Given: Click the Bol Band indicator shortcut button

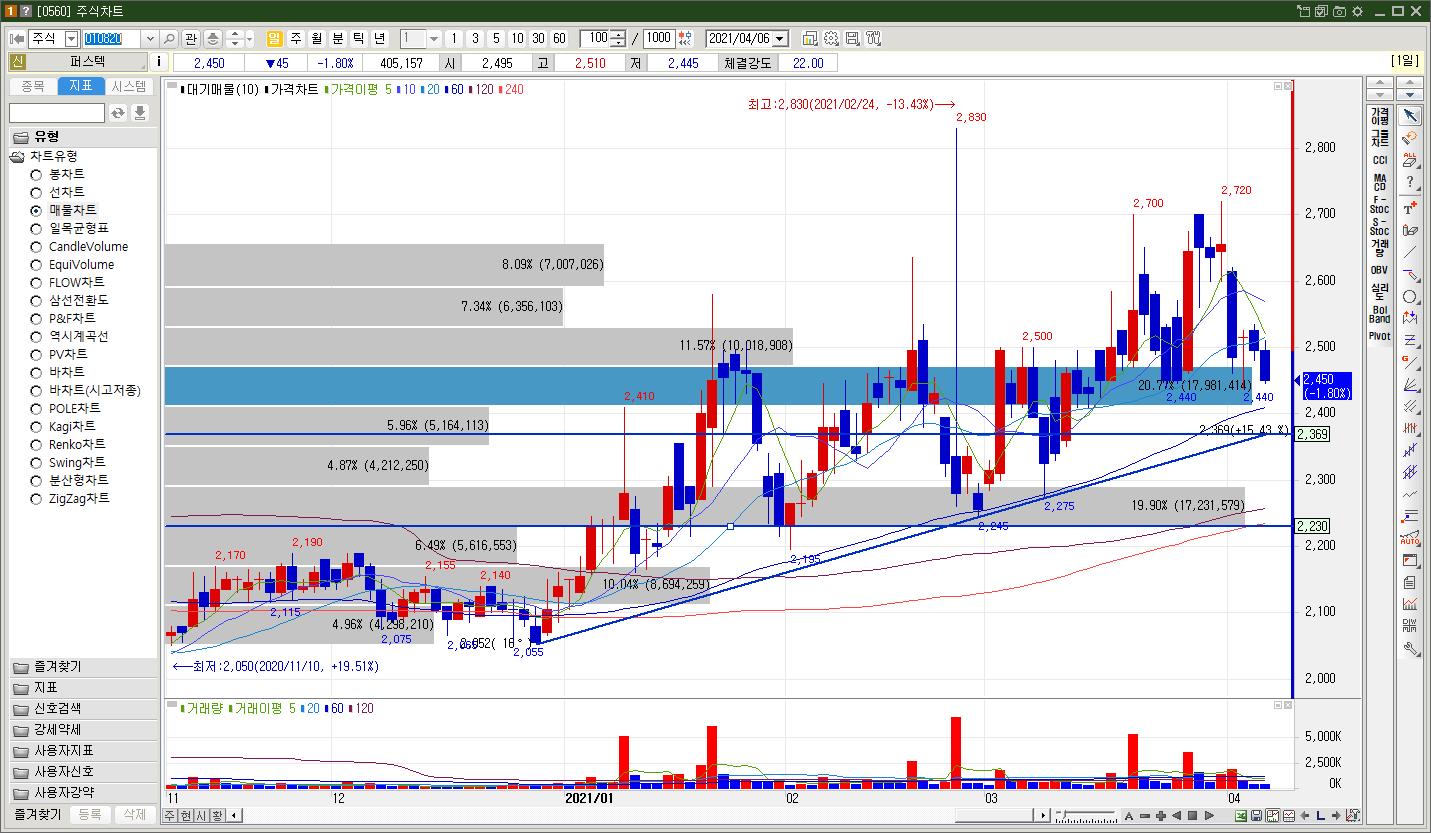Looking at the screenshot, I should click(1380, 314).
